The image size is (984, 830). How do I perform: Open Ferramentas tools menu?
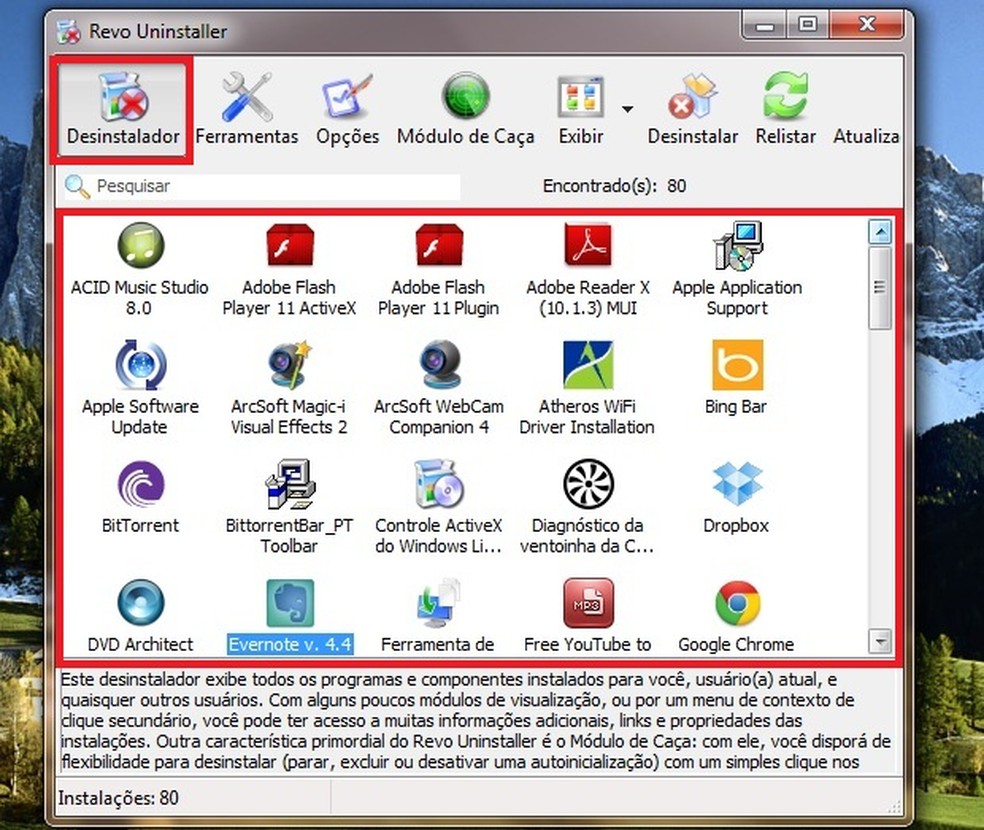[247, 110]
